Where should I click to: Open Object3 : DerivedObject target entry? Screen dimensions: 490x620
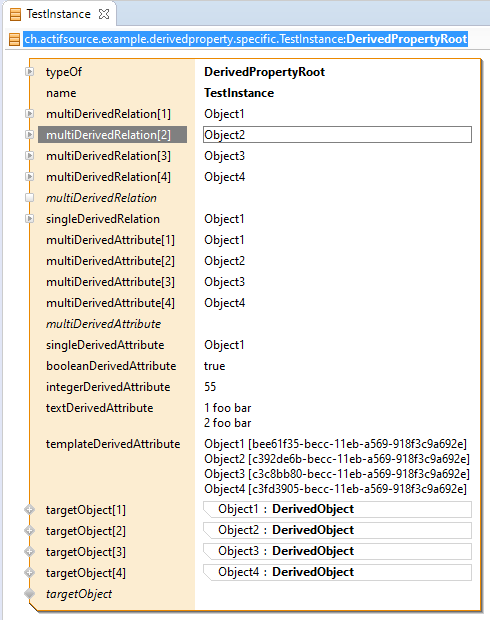coord(337,551)
